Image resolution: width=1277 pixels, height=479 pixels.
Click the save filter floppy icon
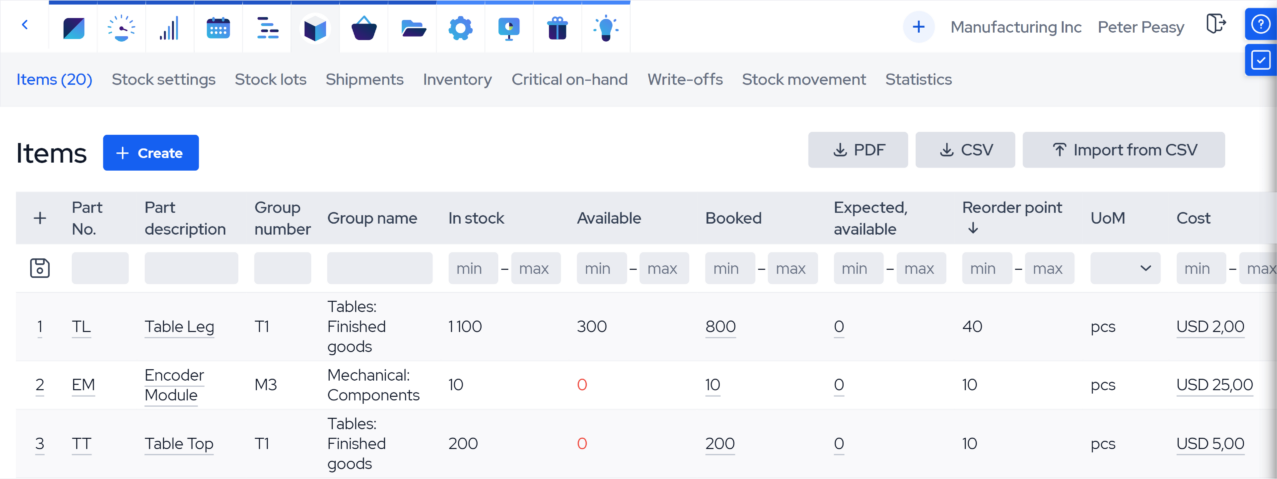40,268
